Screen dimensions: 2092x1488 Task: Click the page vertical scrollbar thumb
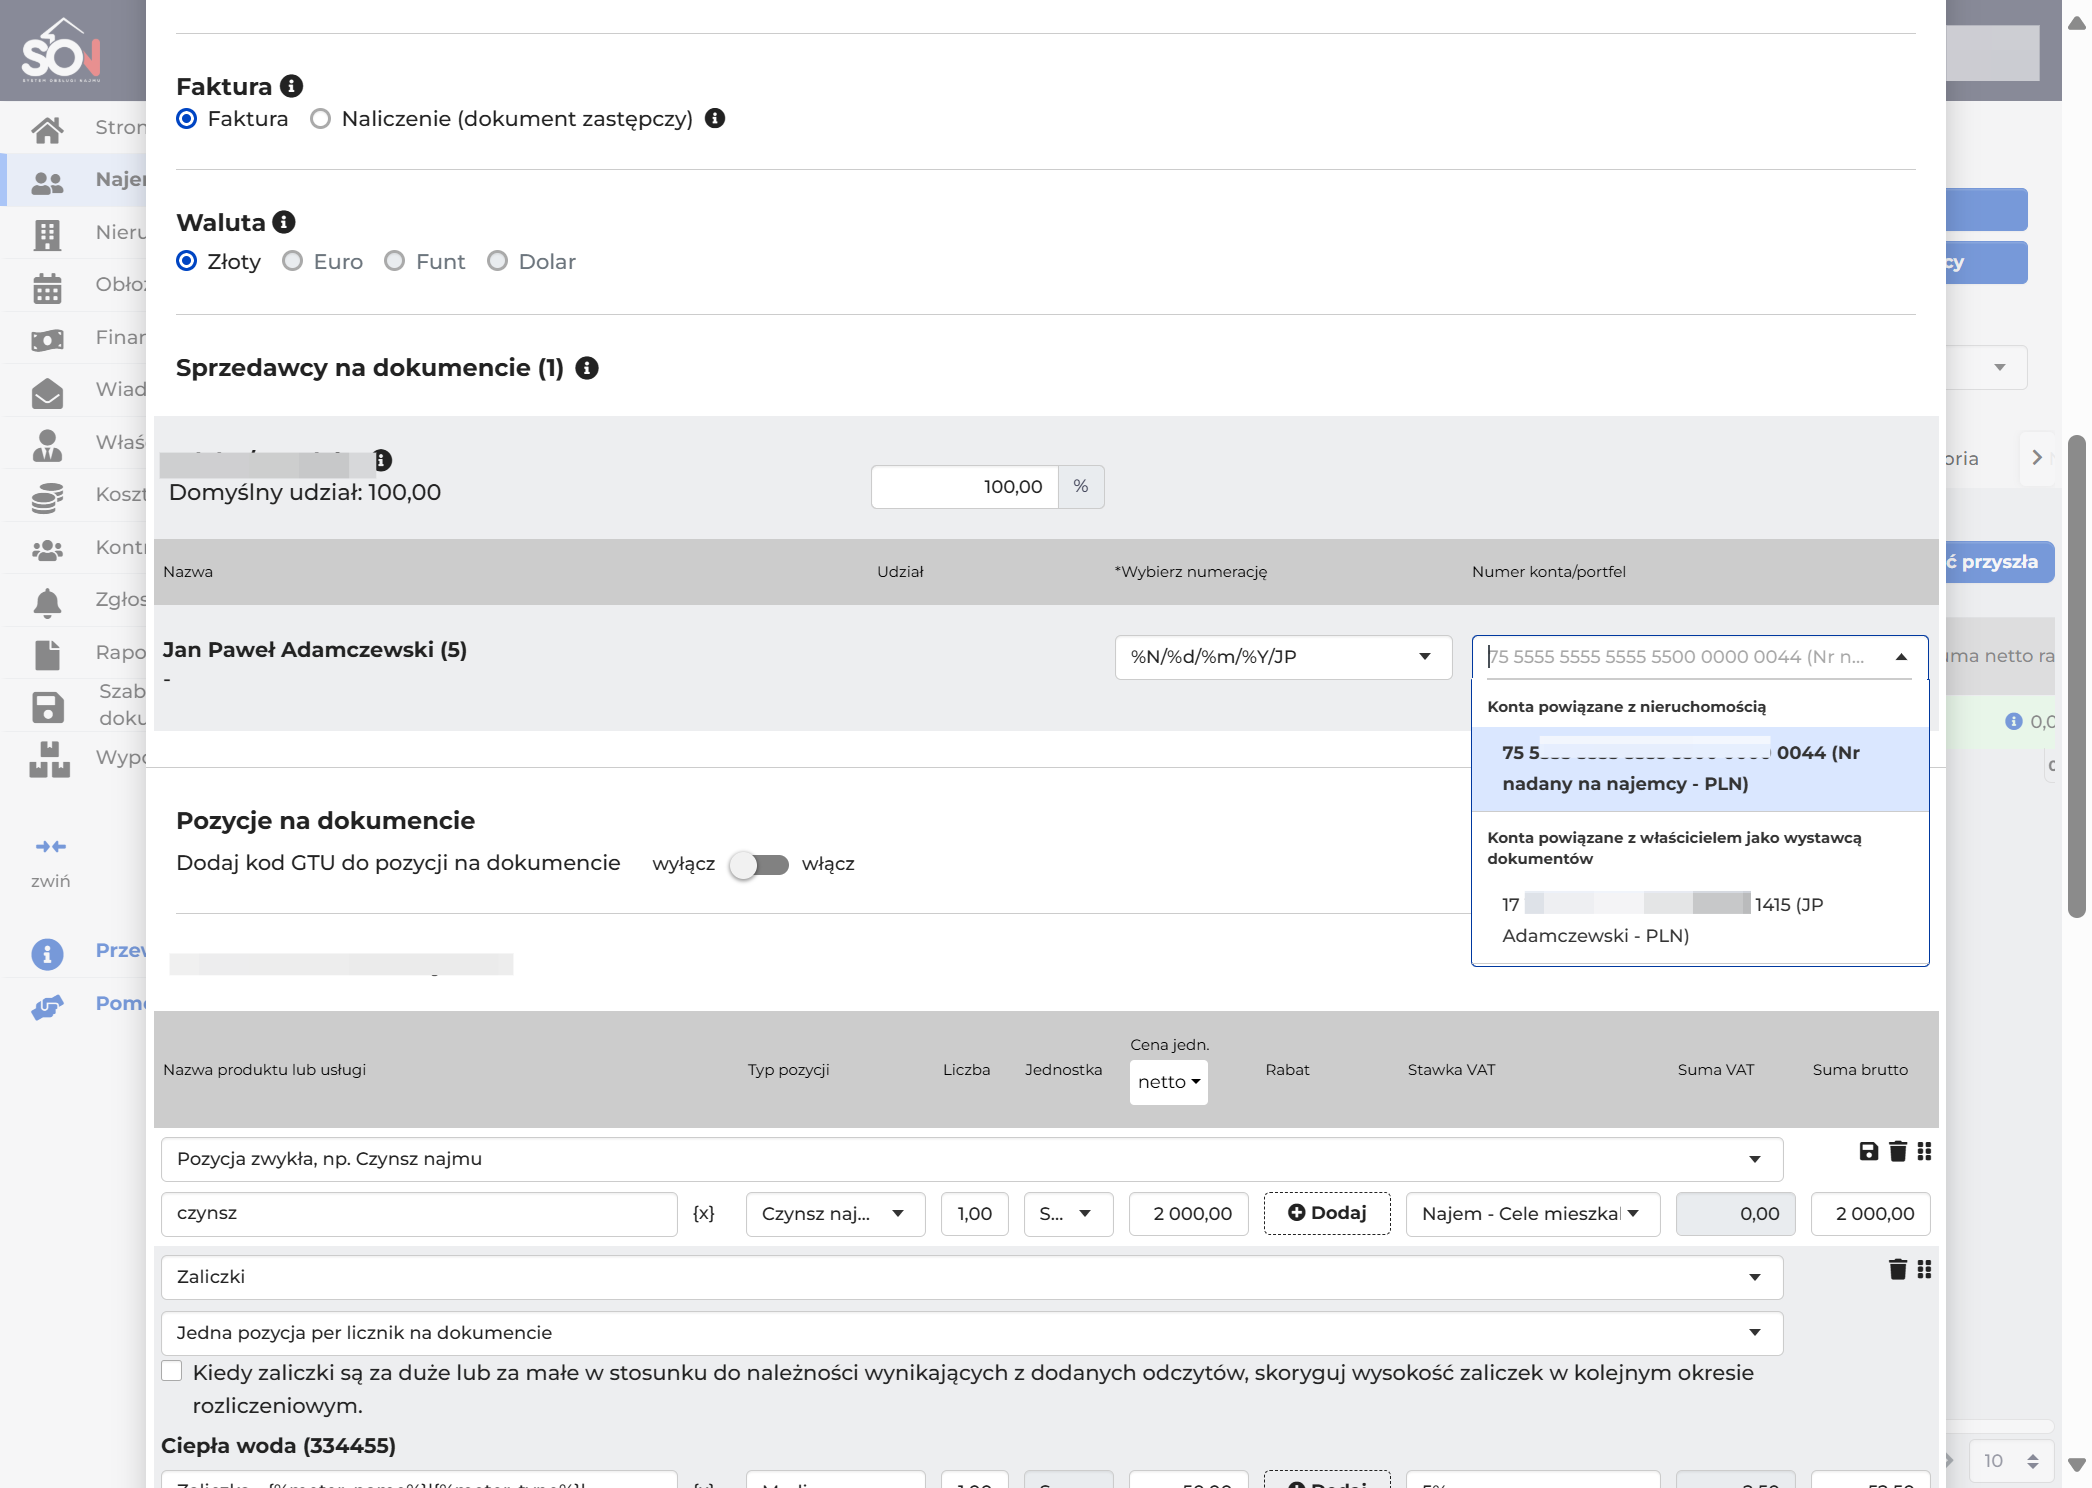click(x=2077, y=676)
